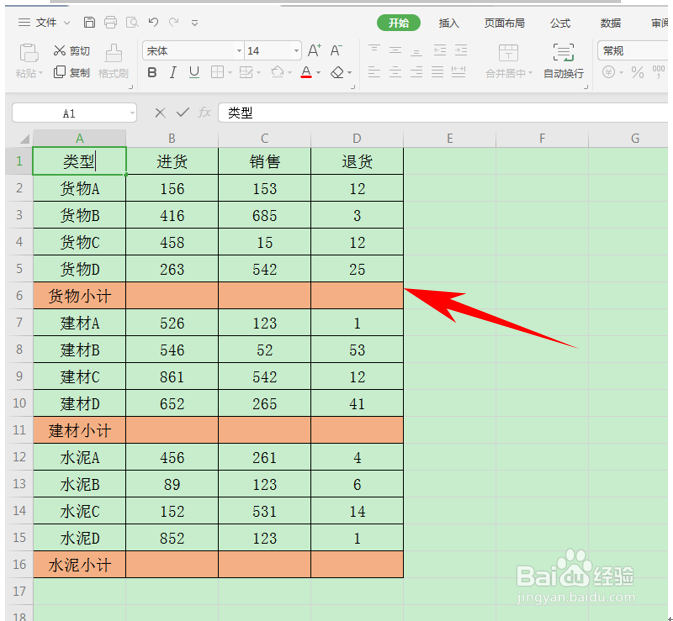The width and height of the screenshot is (673, 621).
Task: Open the 常规 number format dropdown
Action: [x=634, y=51]
